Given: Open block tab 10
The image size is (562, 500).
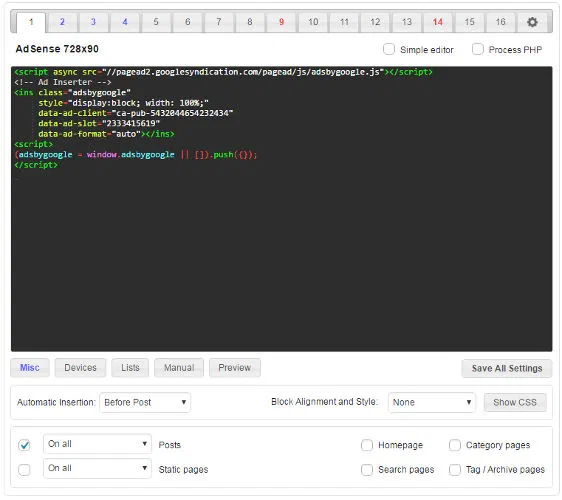Looking at the screenshot, I should pos(313,22).
